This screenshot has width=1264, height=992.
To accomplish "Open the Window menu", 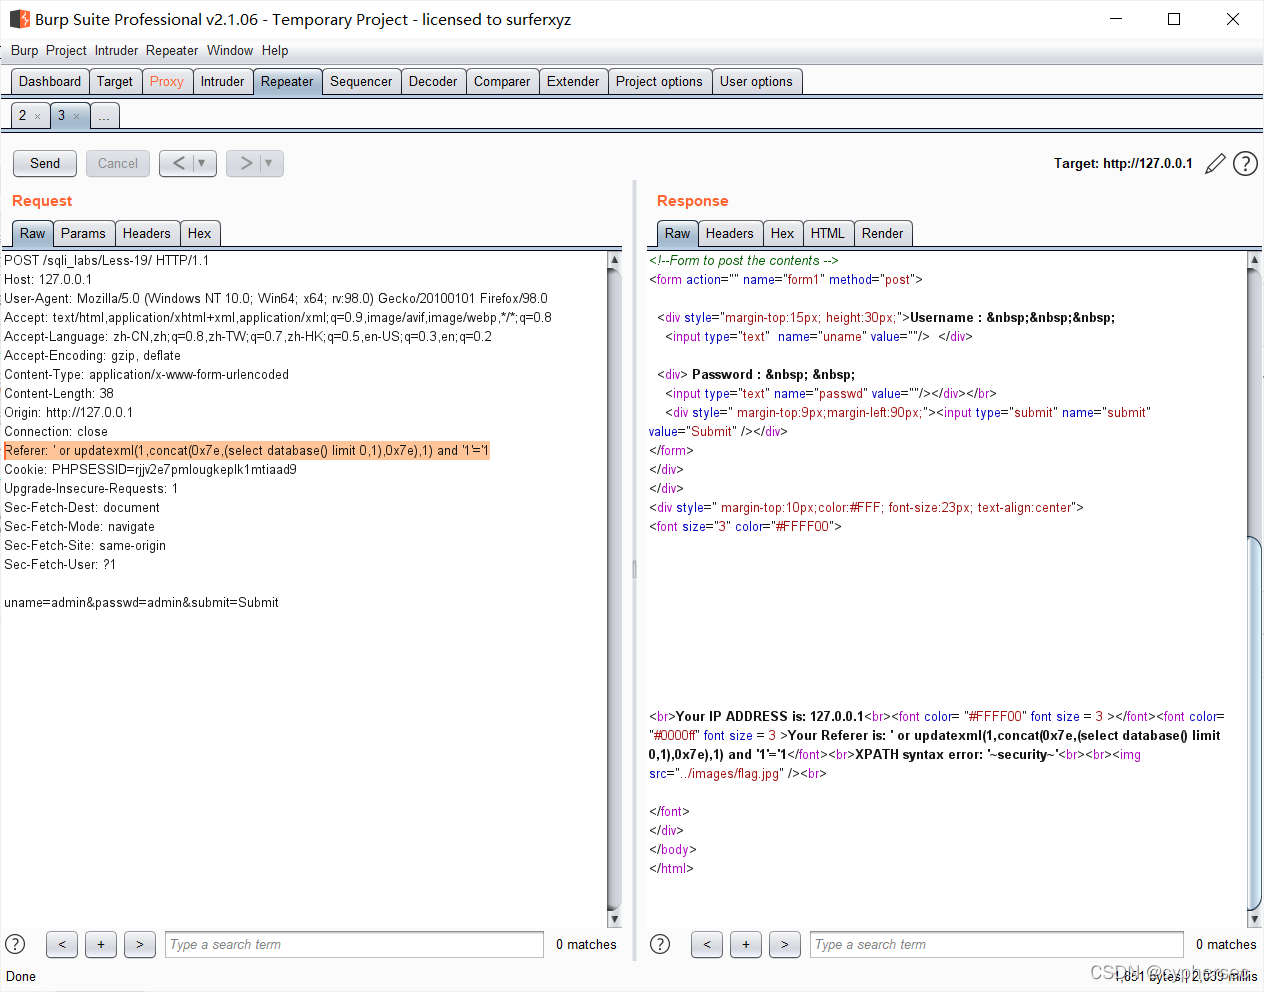I will tap(230, 50).
